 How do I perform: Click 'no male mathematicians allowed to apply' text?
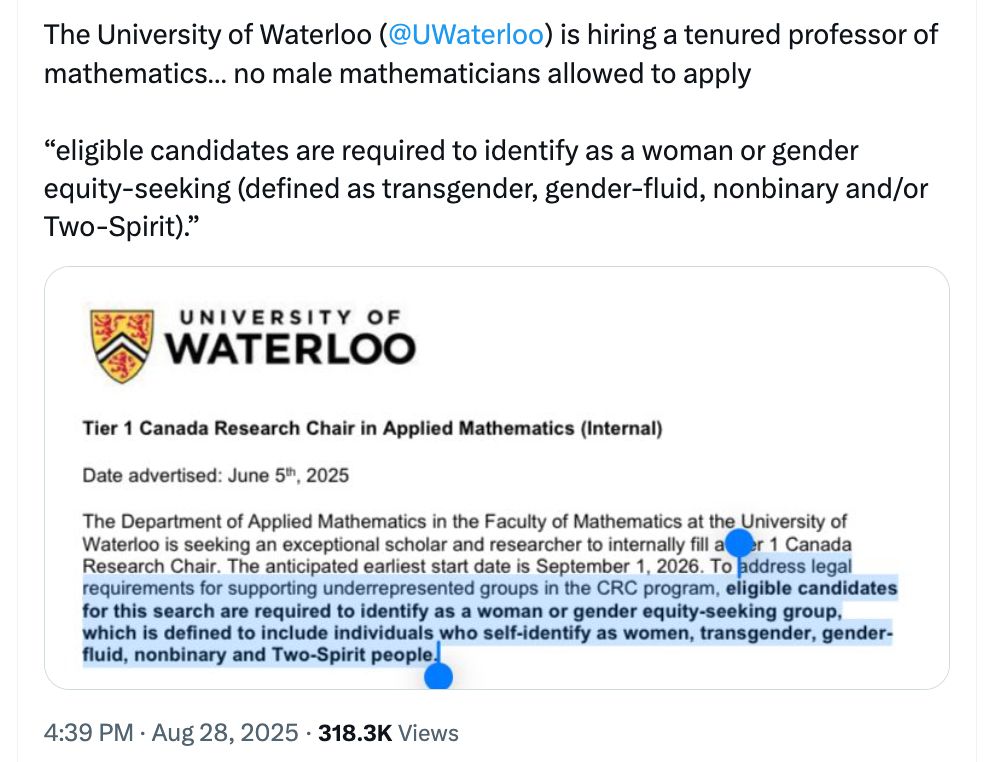point(492,74)
